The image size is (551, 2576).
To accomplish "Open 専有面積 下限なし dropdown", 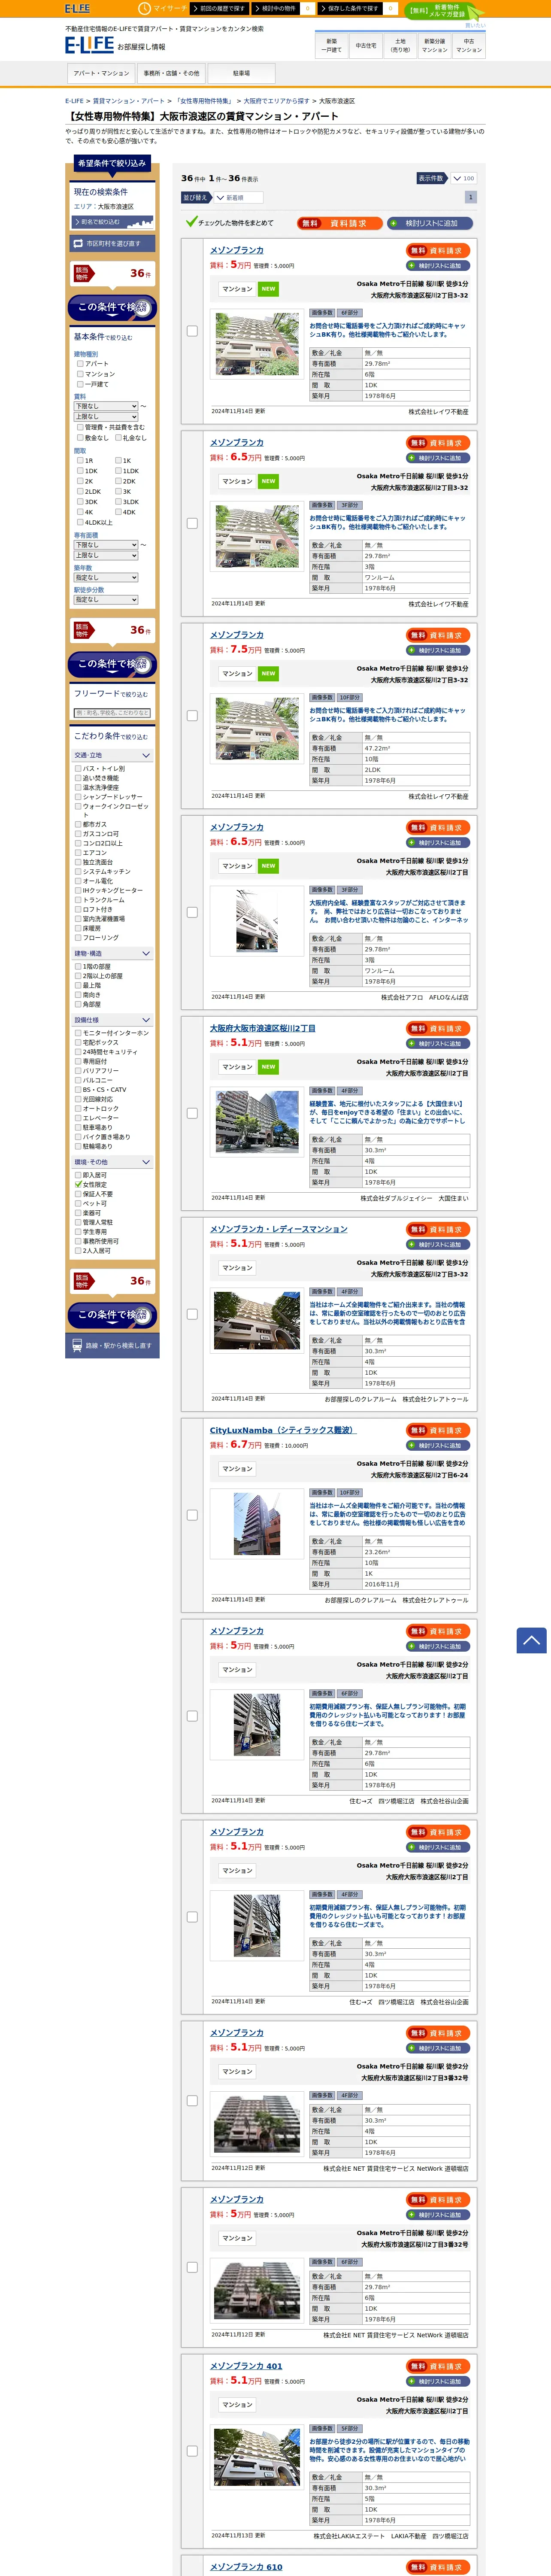I will click(x=105, y=545).
